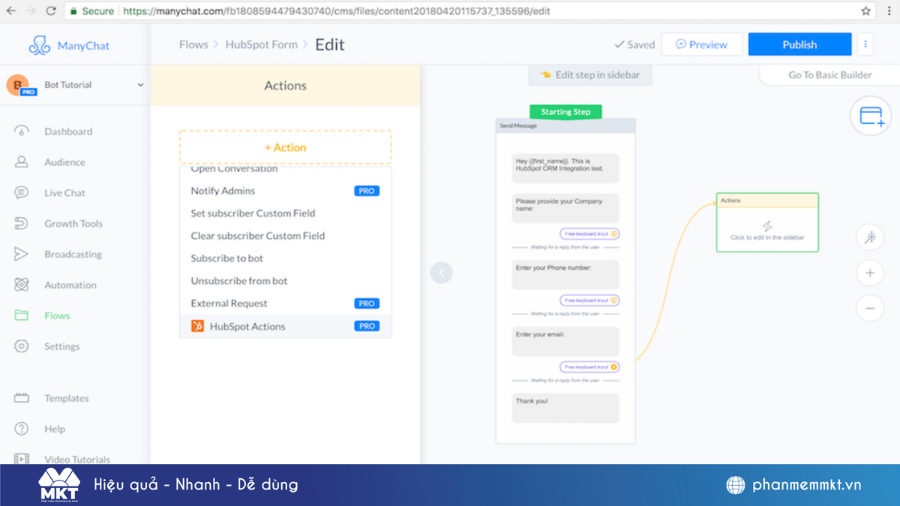The height and width of the screenshot is (506, 900).
Task: Click the greeting HubSpot CRM message bubble
Action: (x=565, y=168)
